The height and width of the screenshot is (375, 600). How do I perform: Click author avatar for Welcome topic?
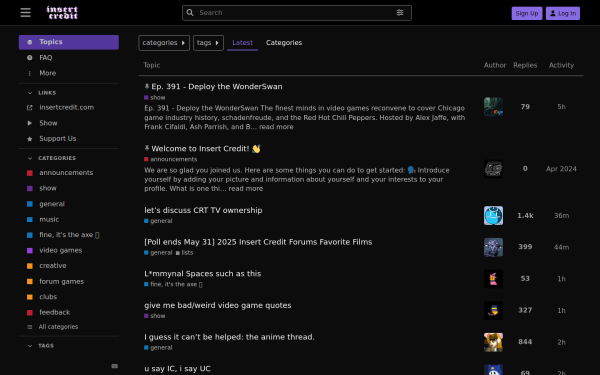[493, 169]
